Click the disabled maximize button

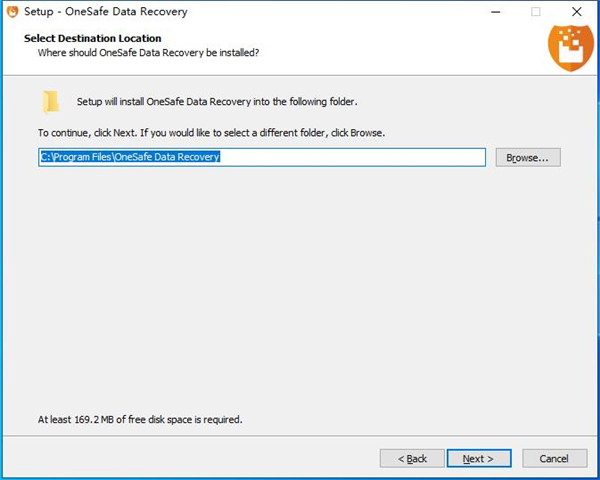[x=536, y=12]
